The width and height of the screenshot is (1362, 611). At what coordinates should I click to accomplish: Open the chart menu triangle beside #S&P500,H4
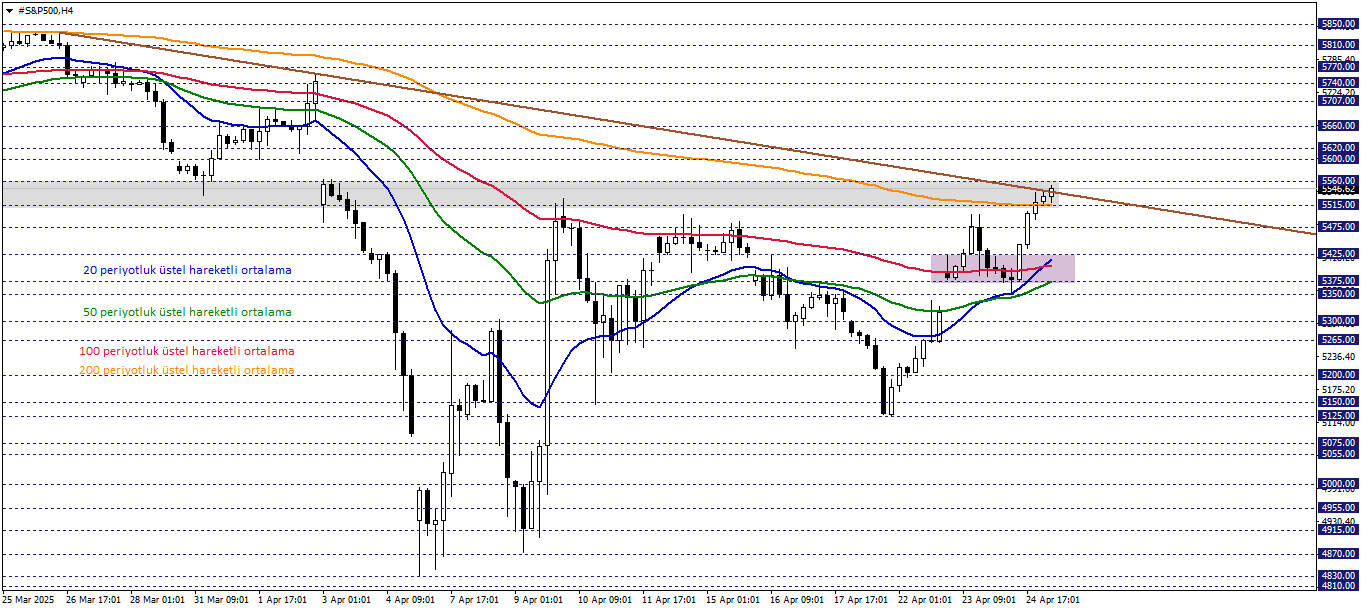point(9,10)
